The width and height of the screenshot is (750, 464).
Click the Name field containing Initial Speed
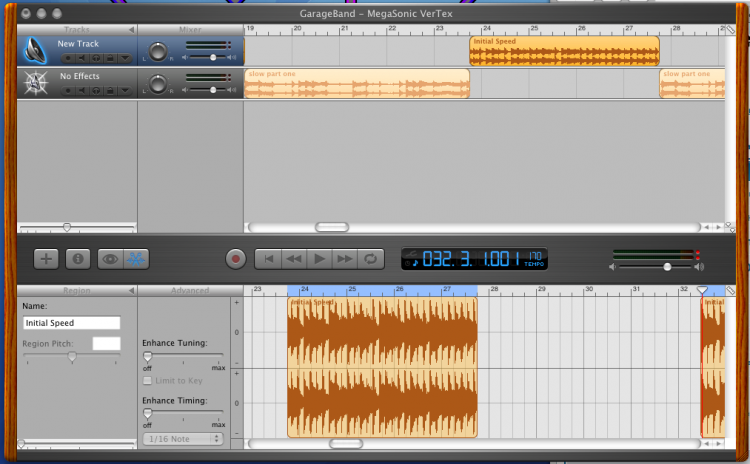pos(71,323)
